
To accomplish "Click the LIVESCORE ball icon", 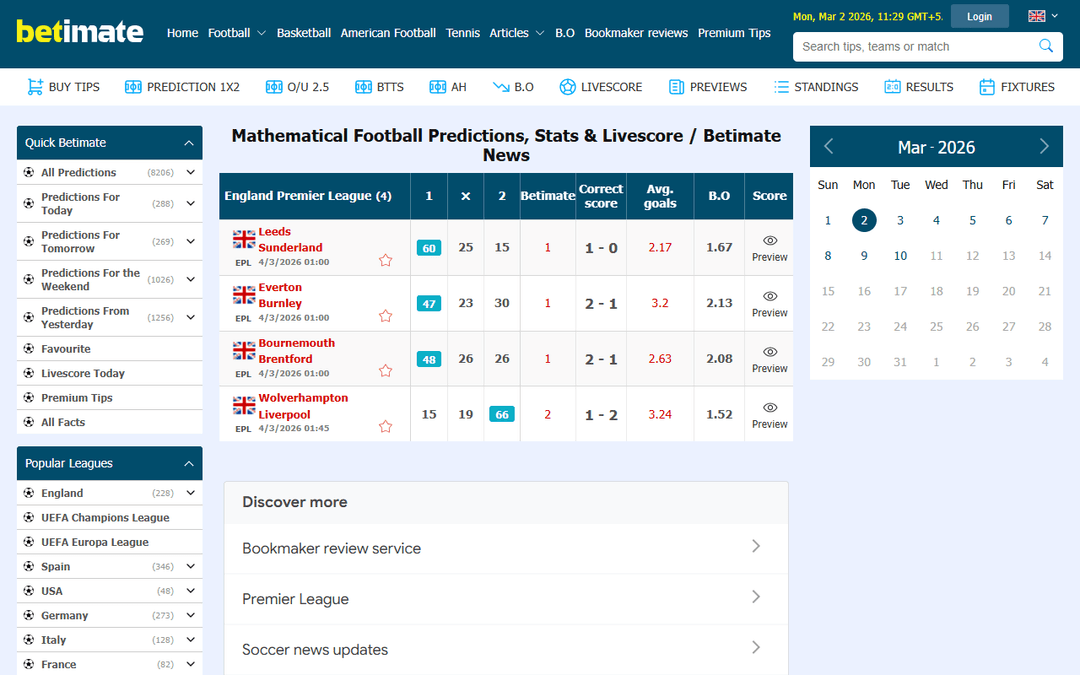I will [568, 87].
